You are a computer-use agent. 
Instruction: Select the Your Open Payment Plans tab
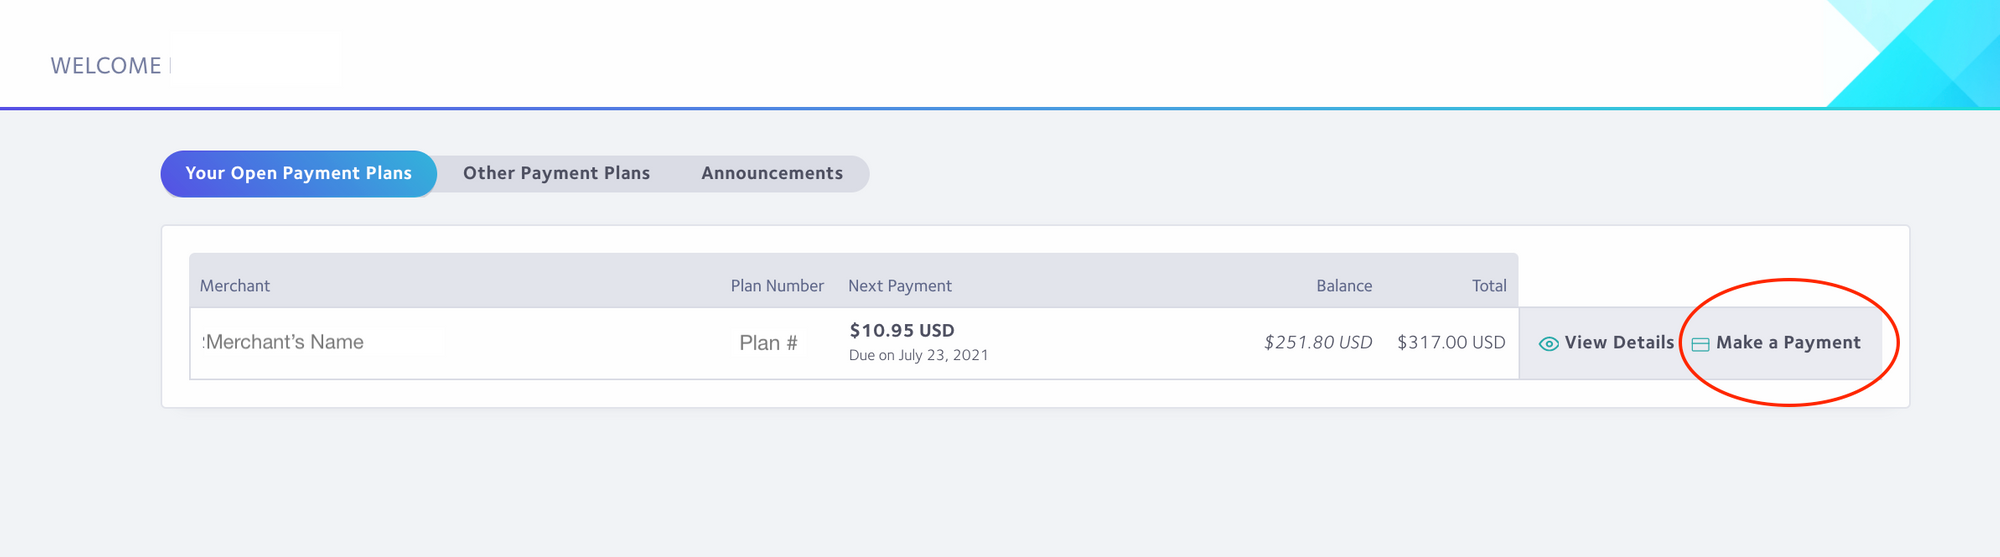point(298,174)
